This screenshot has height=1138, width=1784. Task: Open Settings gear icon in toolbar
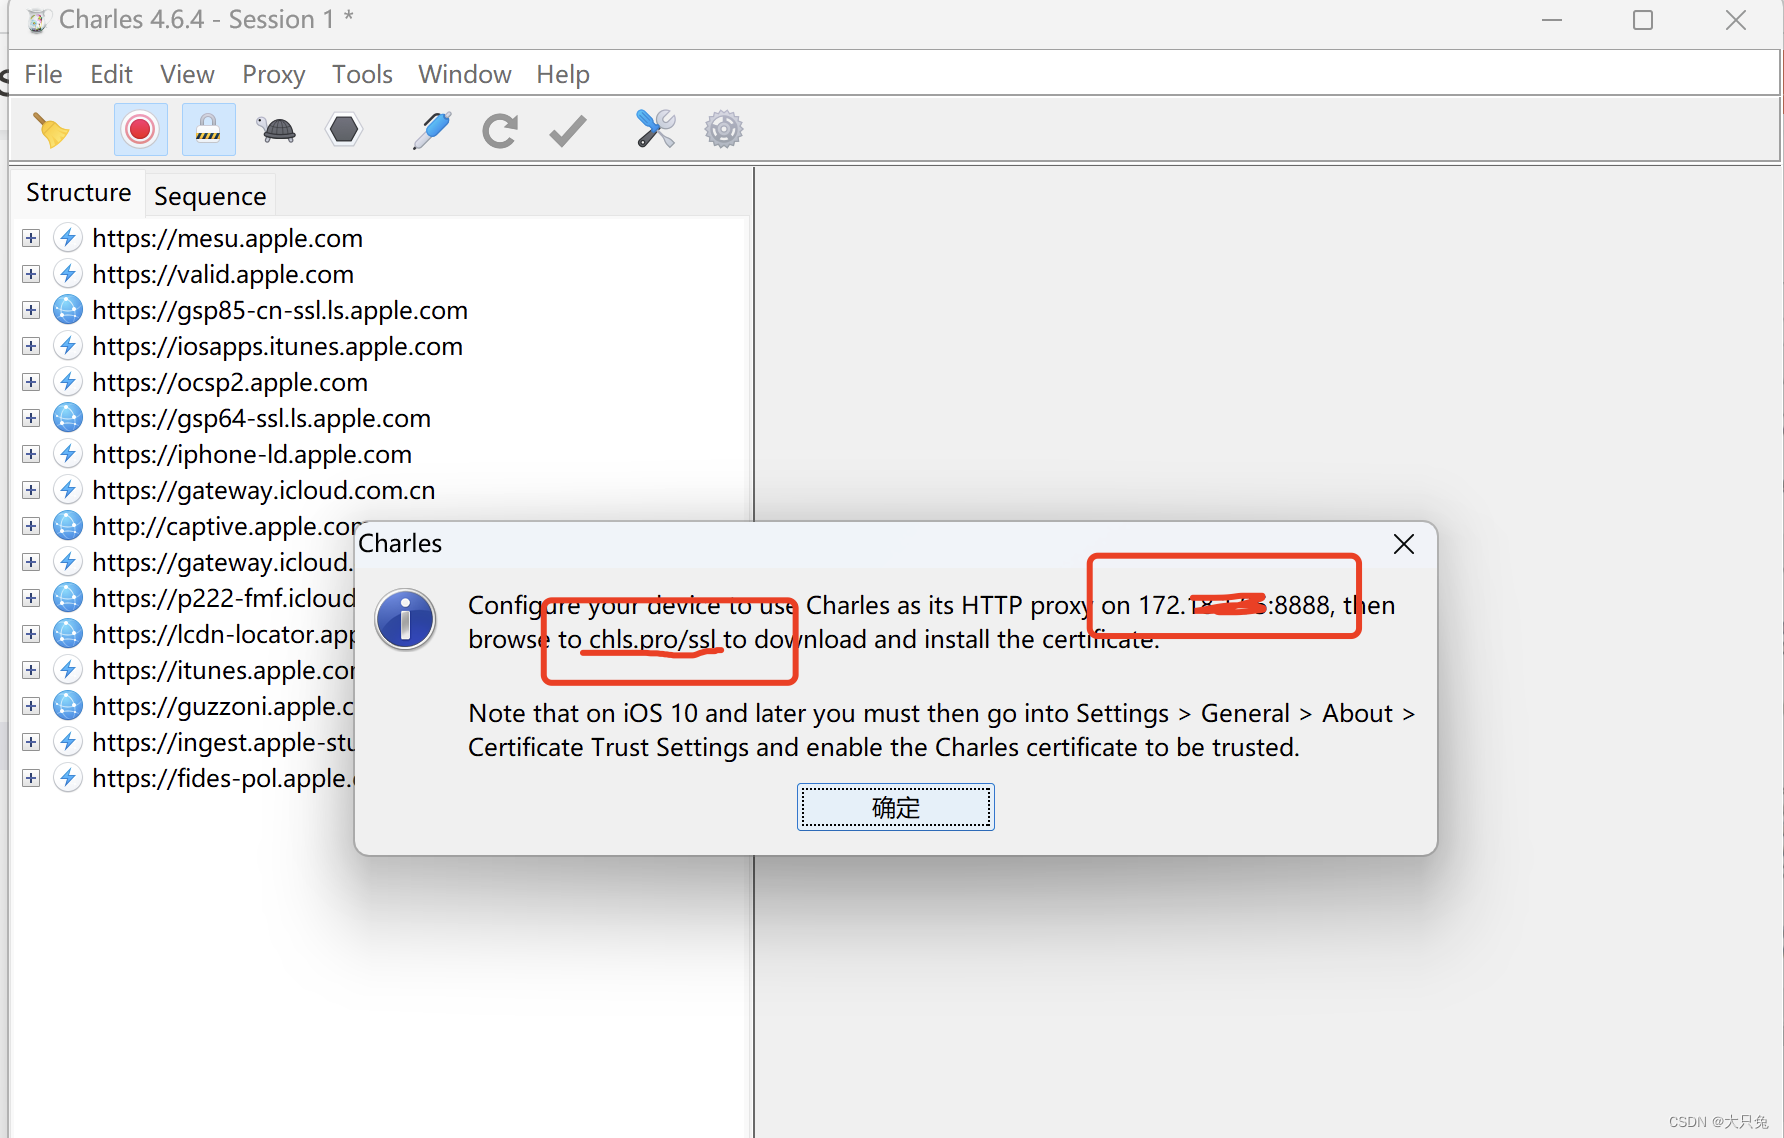(724, 130)
